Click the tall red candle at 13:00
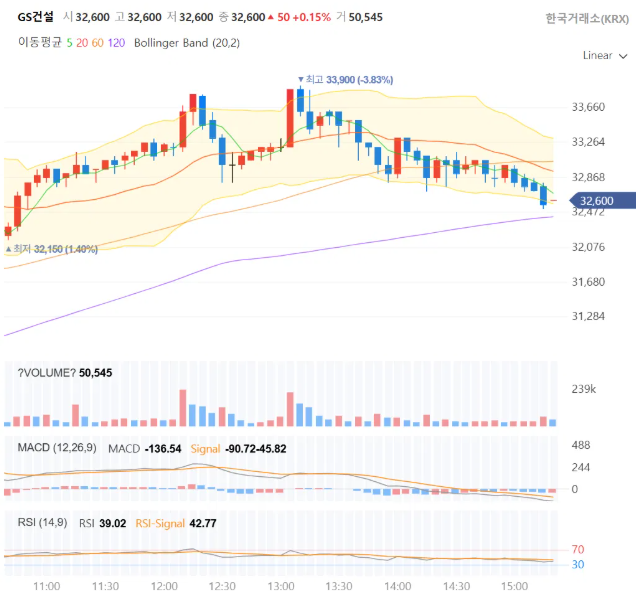This screenshot has width=636, height=593. (290, 118)
